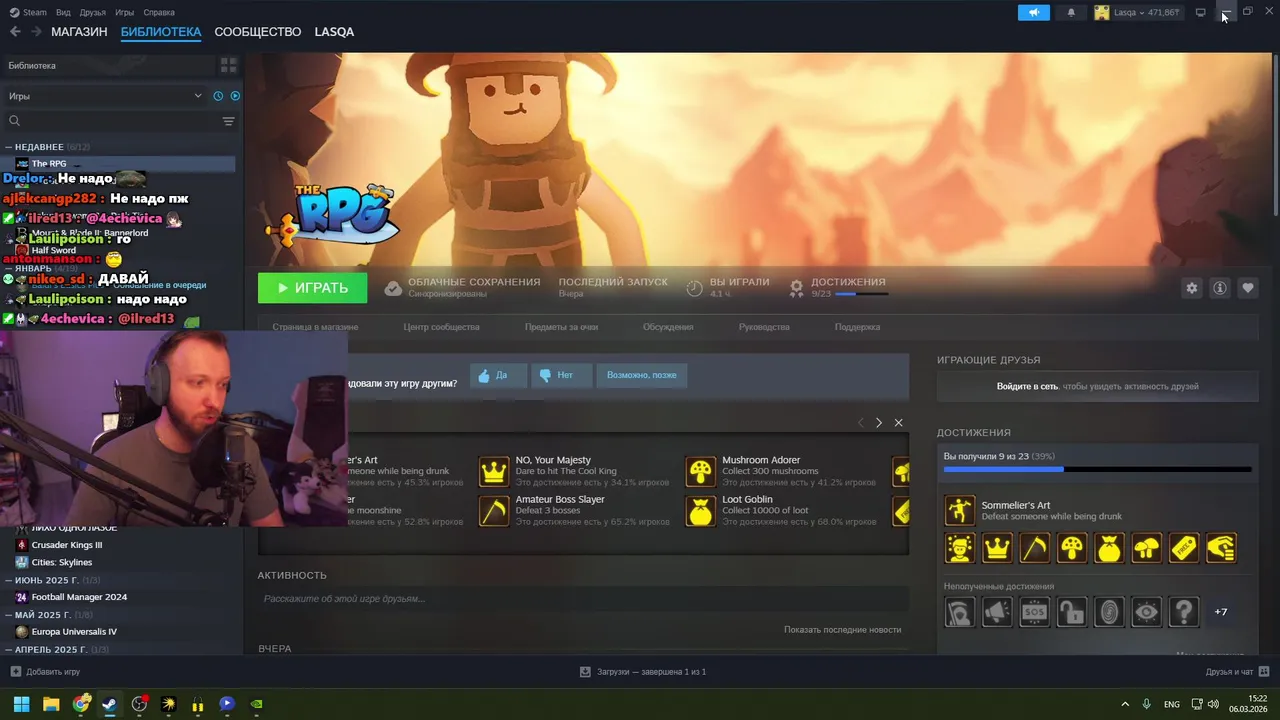Click the achievements progress bar in the right panel
1280x720 pixels.
1097,469
